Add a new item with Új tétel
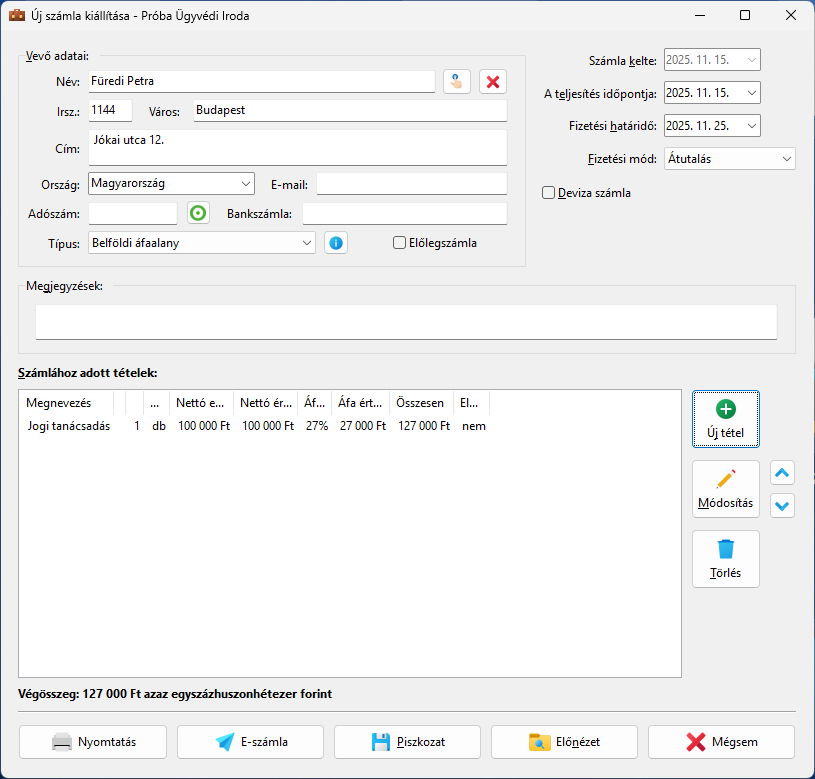The width and height of the screenshot is (815, 779). pos(725,418)
